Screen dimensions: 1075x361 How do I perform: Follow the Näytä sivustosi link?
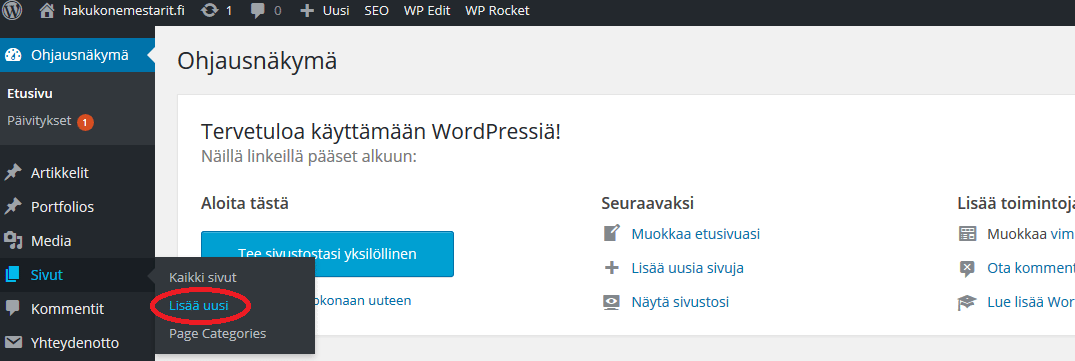coord(680,302)
